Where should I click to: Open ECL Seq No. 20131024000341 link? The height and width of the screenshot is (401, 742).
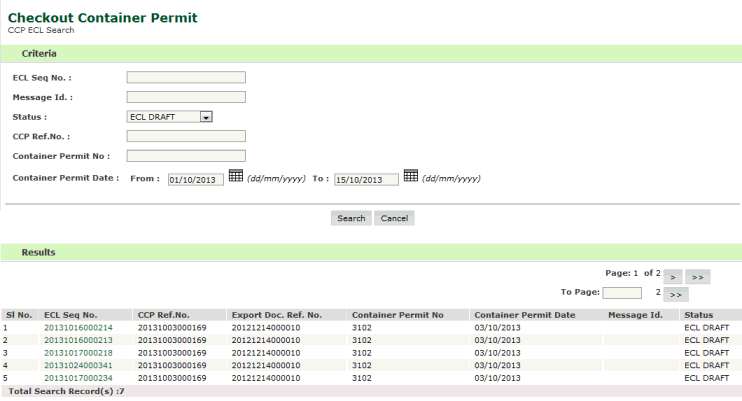click(78, 366)
